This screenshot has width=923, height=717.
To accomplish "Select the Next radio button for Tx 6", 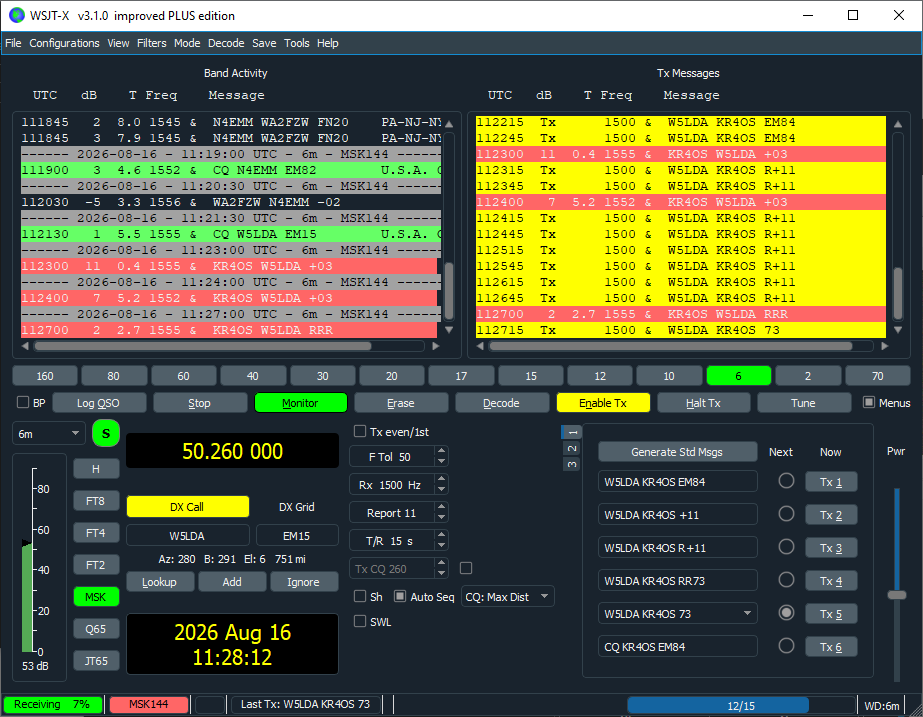I will [x=786, y=646].
